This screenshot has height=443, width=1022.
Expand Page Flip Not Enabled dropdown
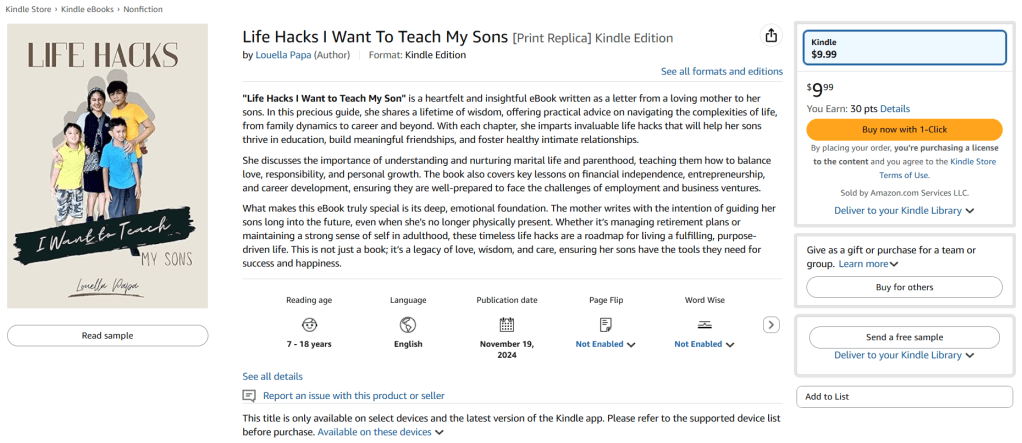tap(606, 344)
